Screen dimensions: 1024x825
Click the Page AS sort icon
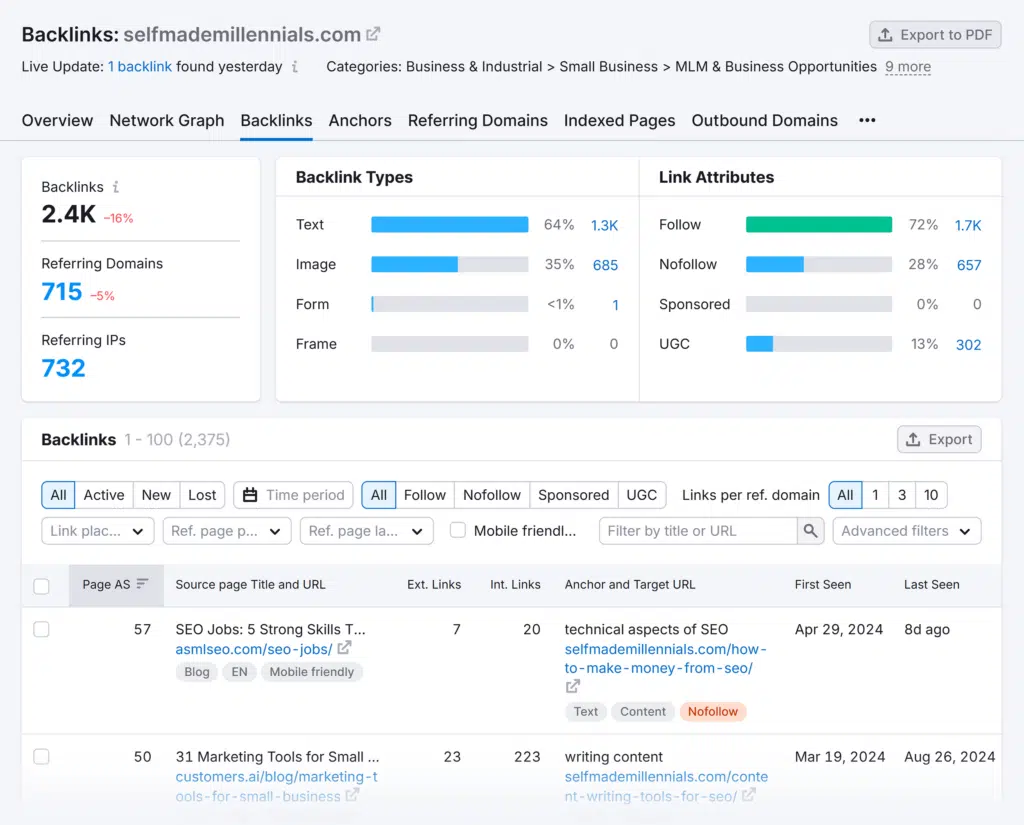(x=143, y=584)
